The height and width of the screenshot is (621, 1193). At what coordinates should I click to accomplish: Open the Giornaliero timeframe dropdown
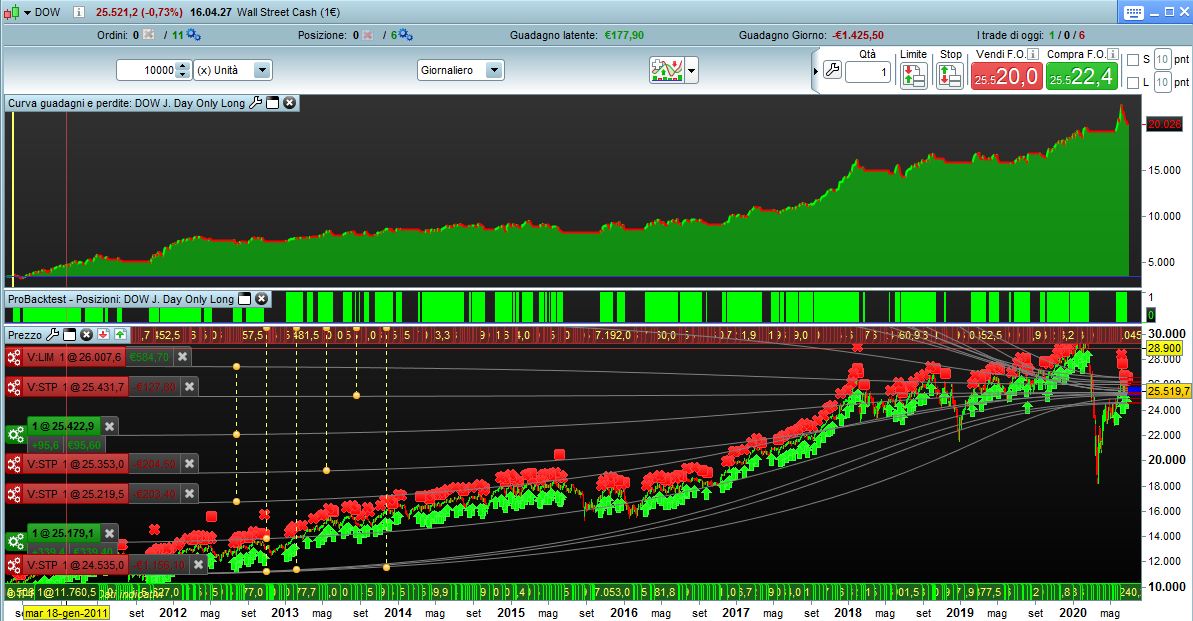coord(460,70)
